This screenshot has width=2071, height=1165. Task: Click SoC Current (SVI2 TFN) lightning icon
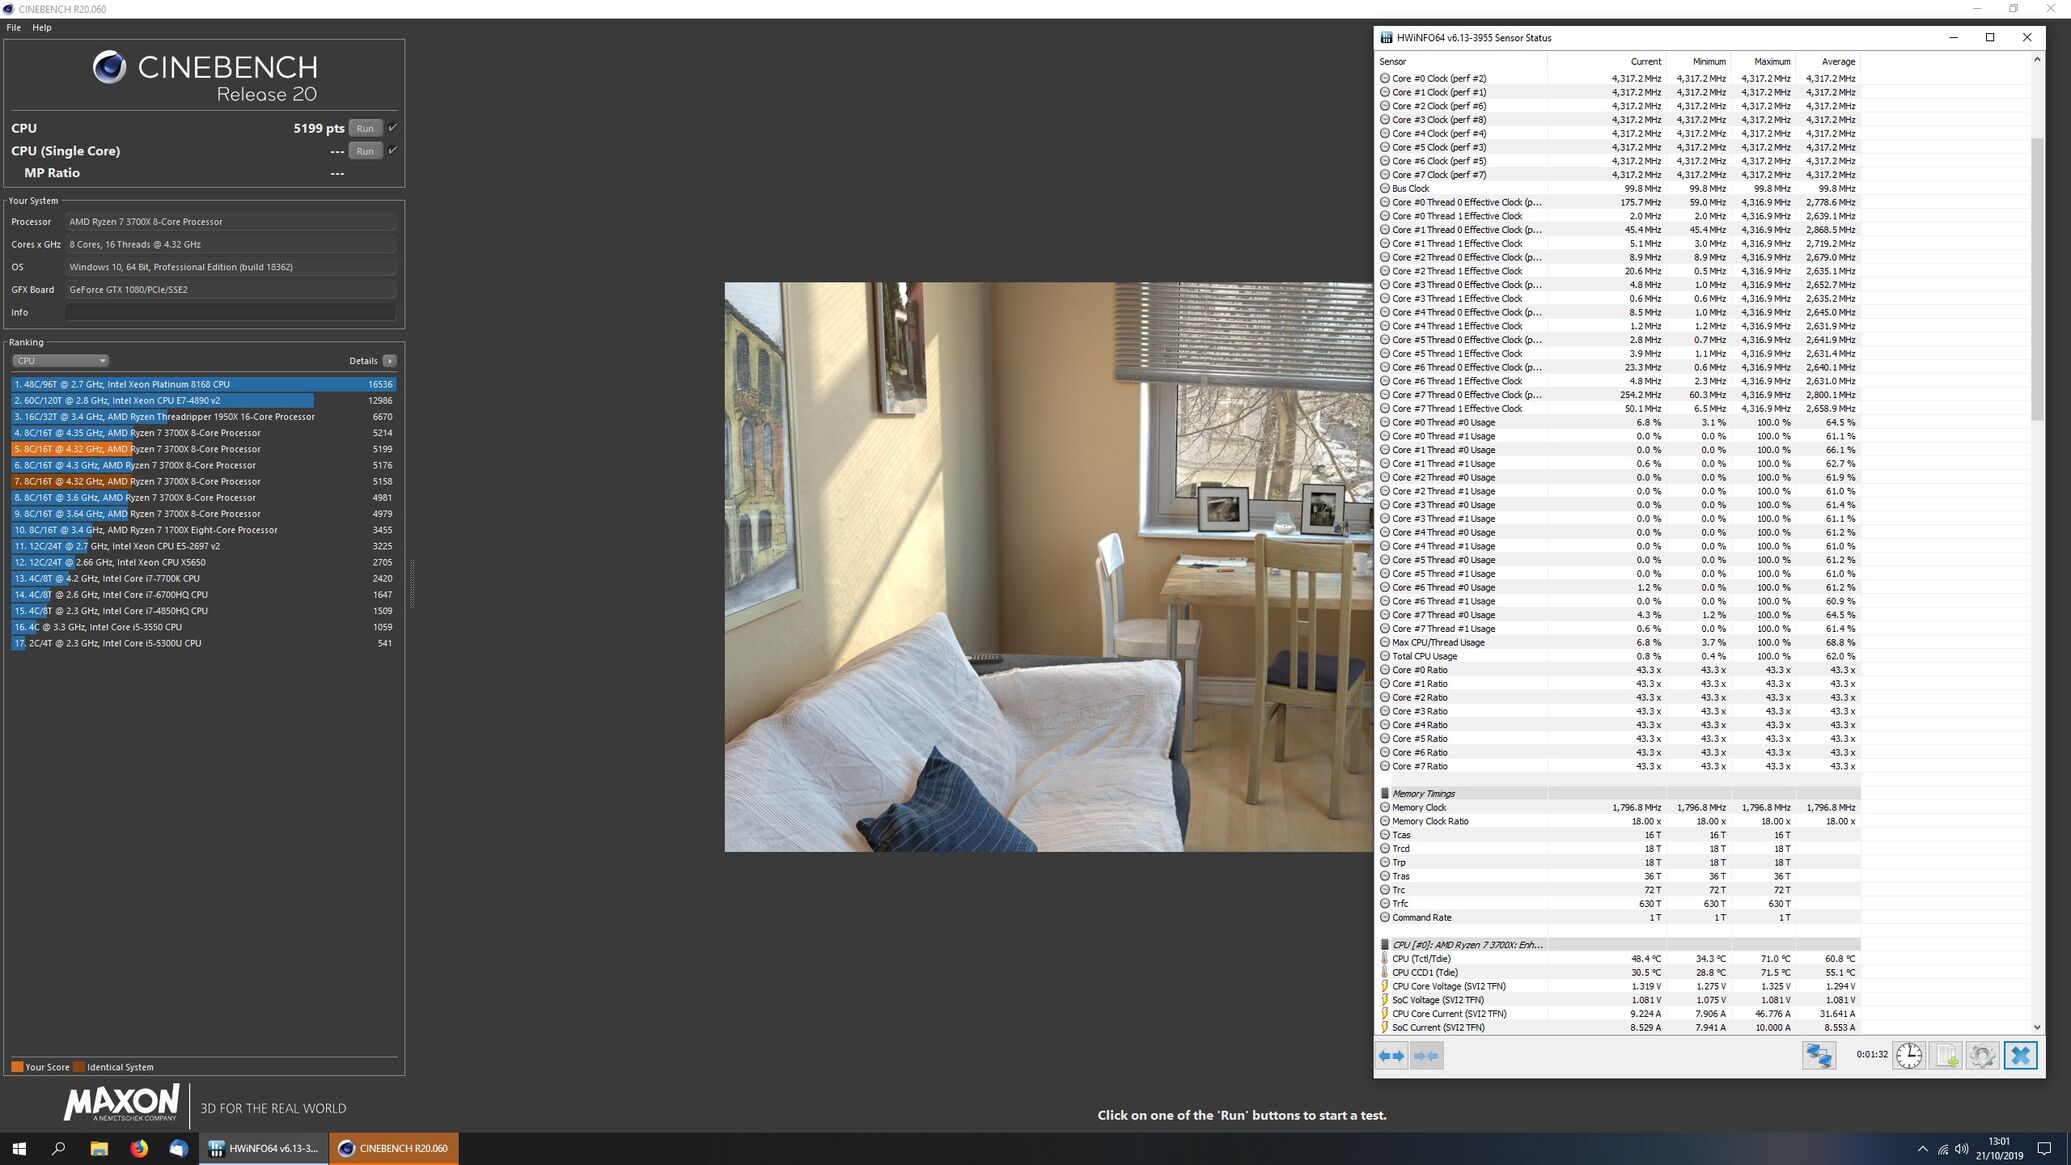coord(1385,1028)
